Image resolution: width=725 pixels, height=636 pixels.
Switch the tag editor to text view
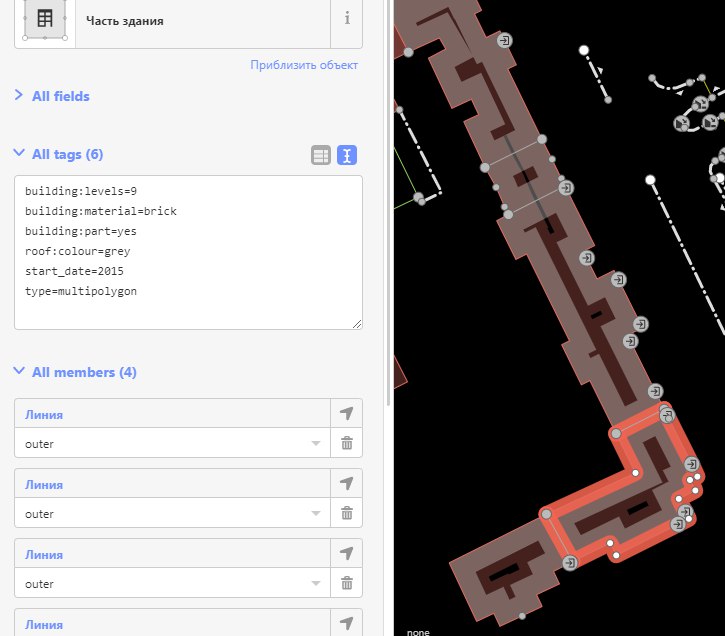(347, 155)
